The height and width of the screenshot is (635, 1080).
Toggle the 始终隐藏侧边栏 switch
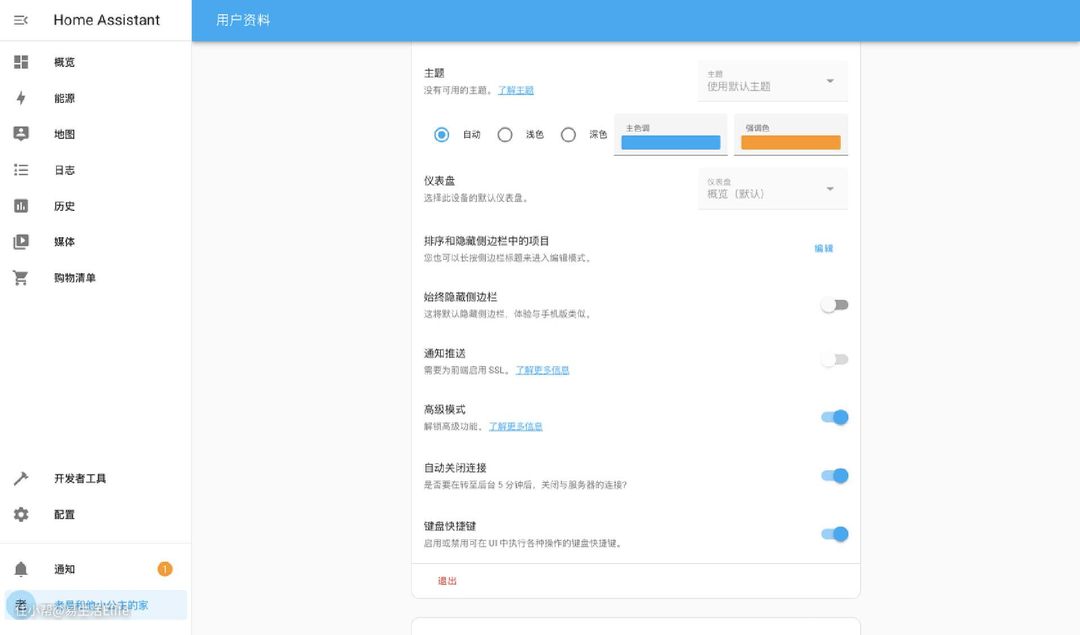[834, 305]
